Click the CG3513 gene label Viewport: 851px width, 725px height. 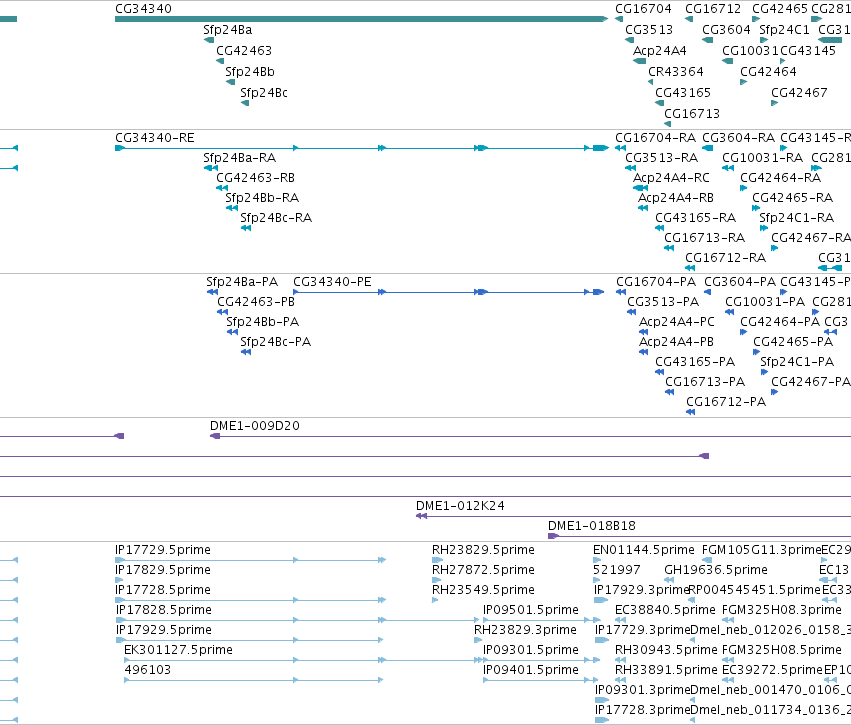[x=649, y=30]
